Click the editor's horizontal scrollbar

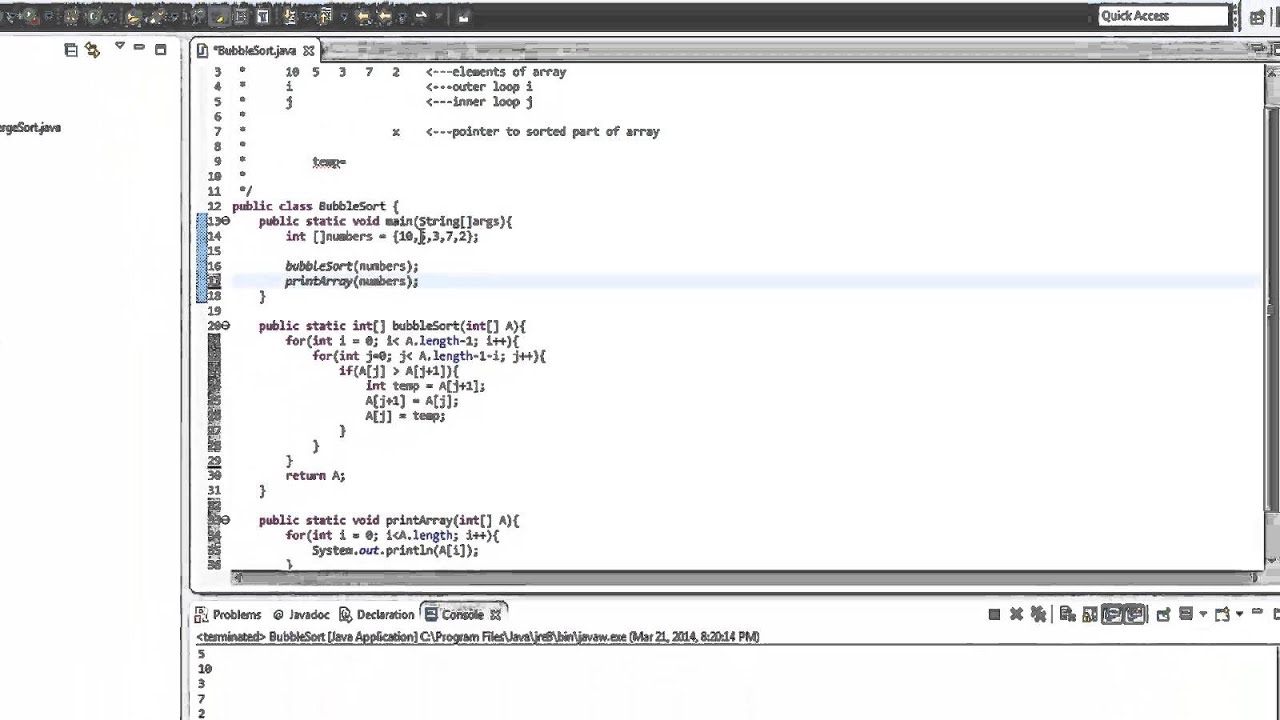(746, 577)
